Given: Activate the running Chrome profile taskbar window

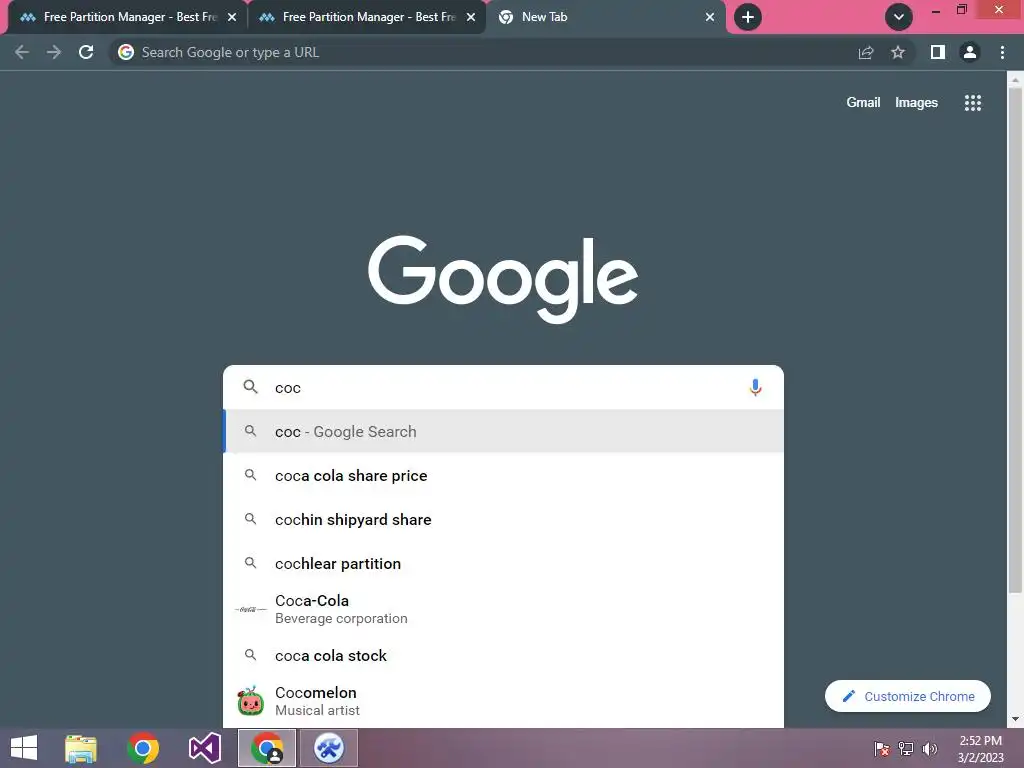Looking at the screenshot, I should (x=266, y=748).
